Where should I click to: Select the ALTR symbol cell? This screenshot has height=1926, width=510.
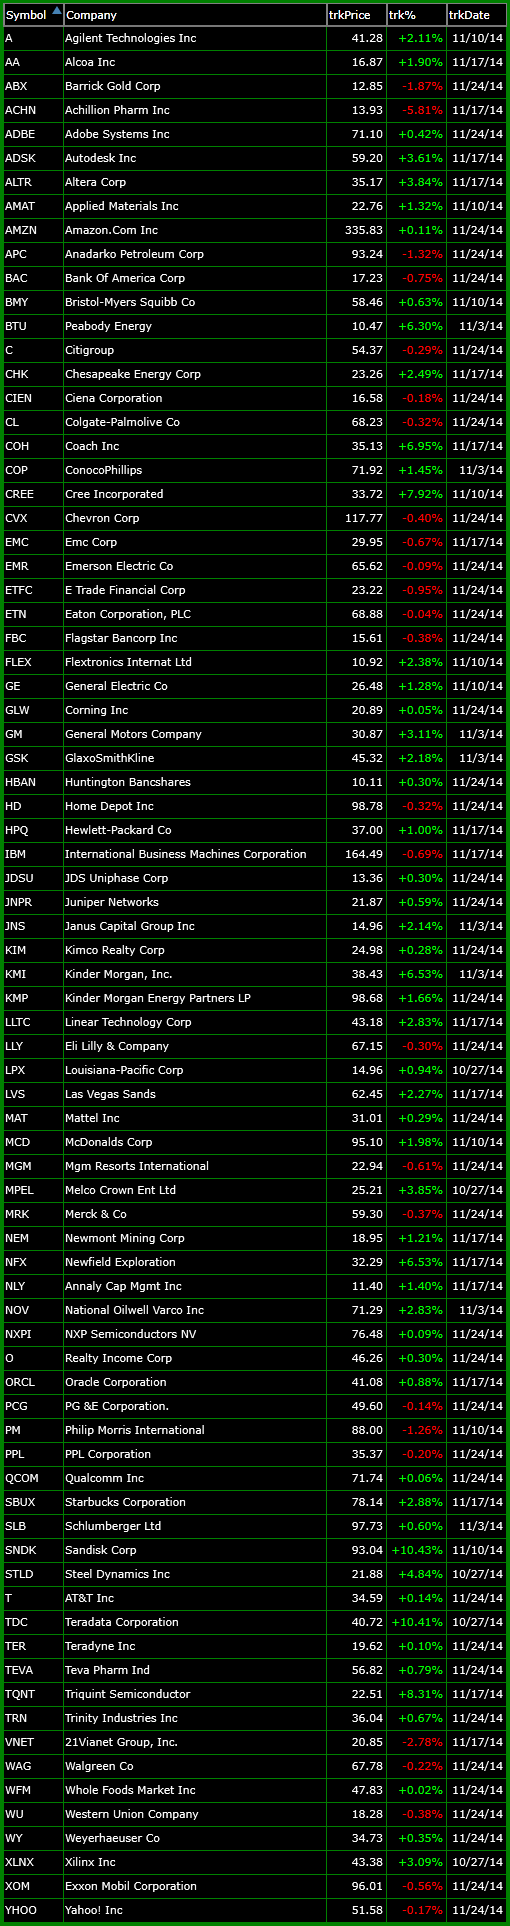(x=33, y=182)
